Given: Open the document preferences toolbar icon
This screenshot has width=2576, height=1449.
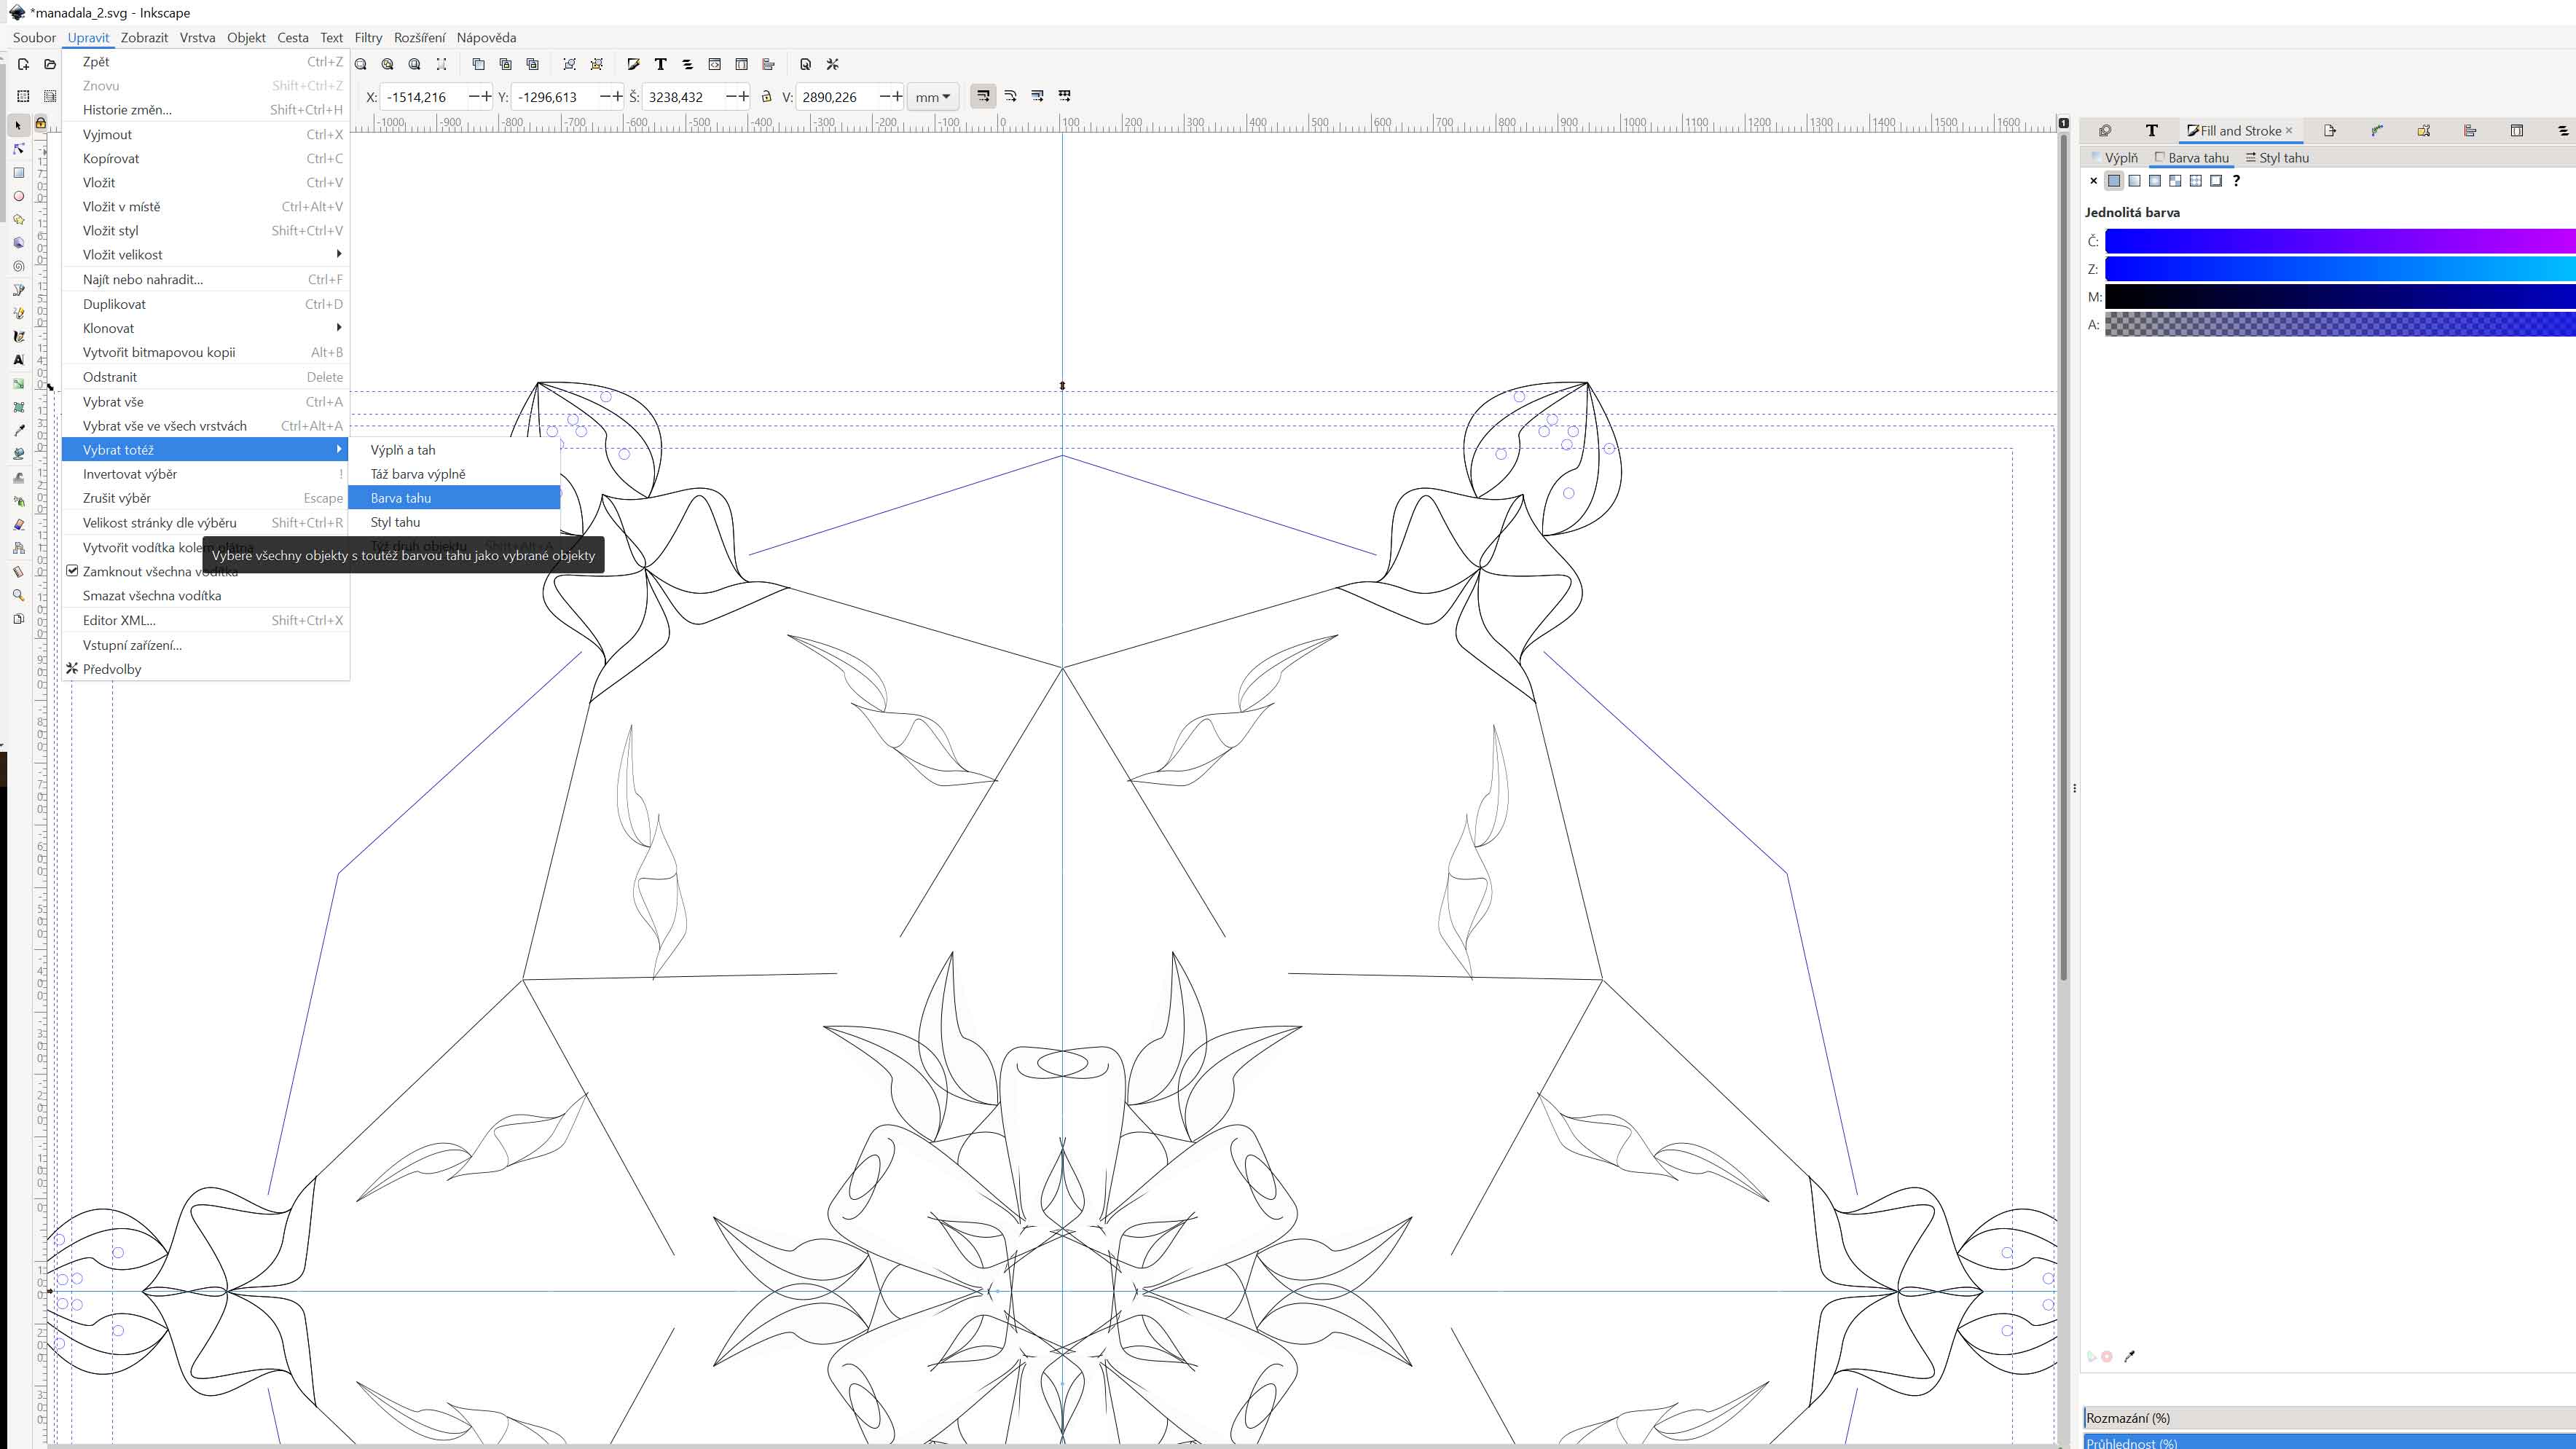Looking at the screenshot, I should pyautogui.click(x=805, y=64).
